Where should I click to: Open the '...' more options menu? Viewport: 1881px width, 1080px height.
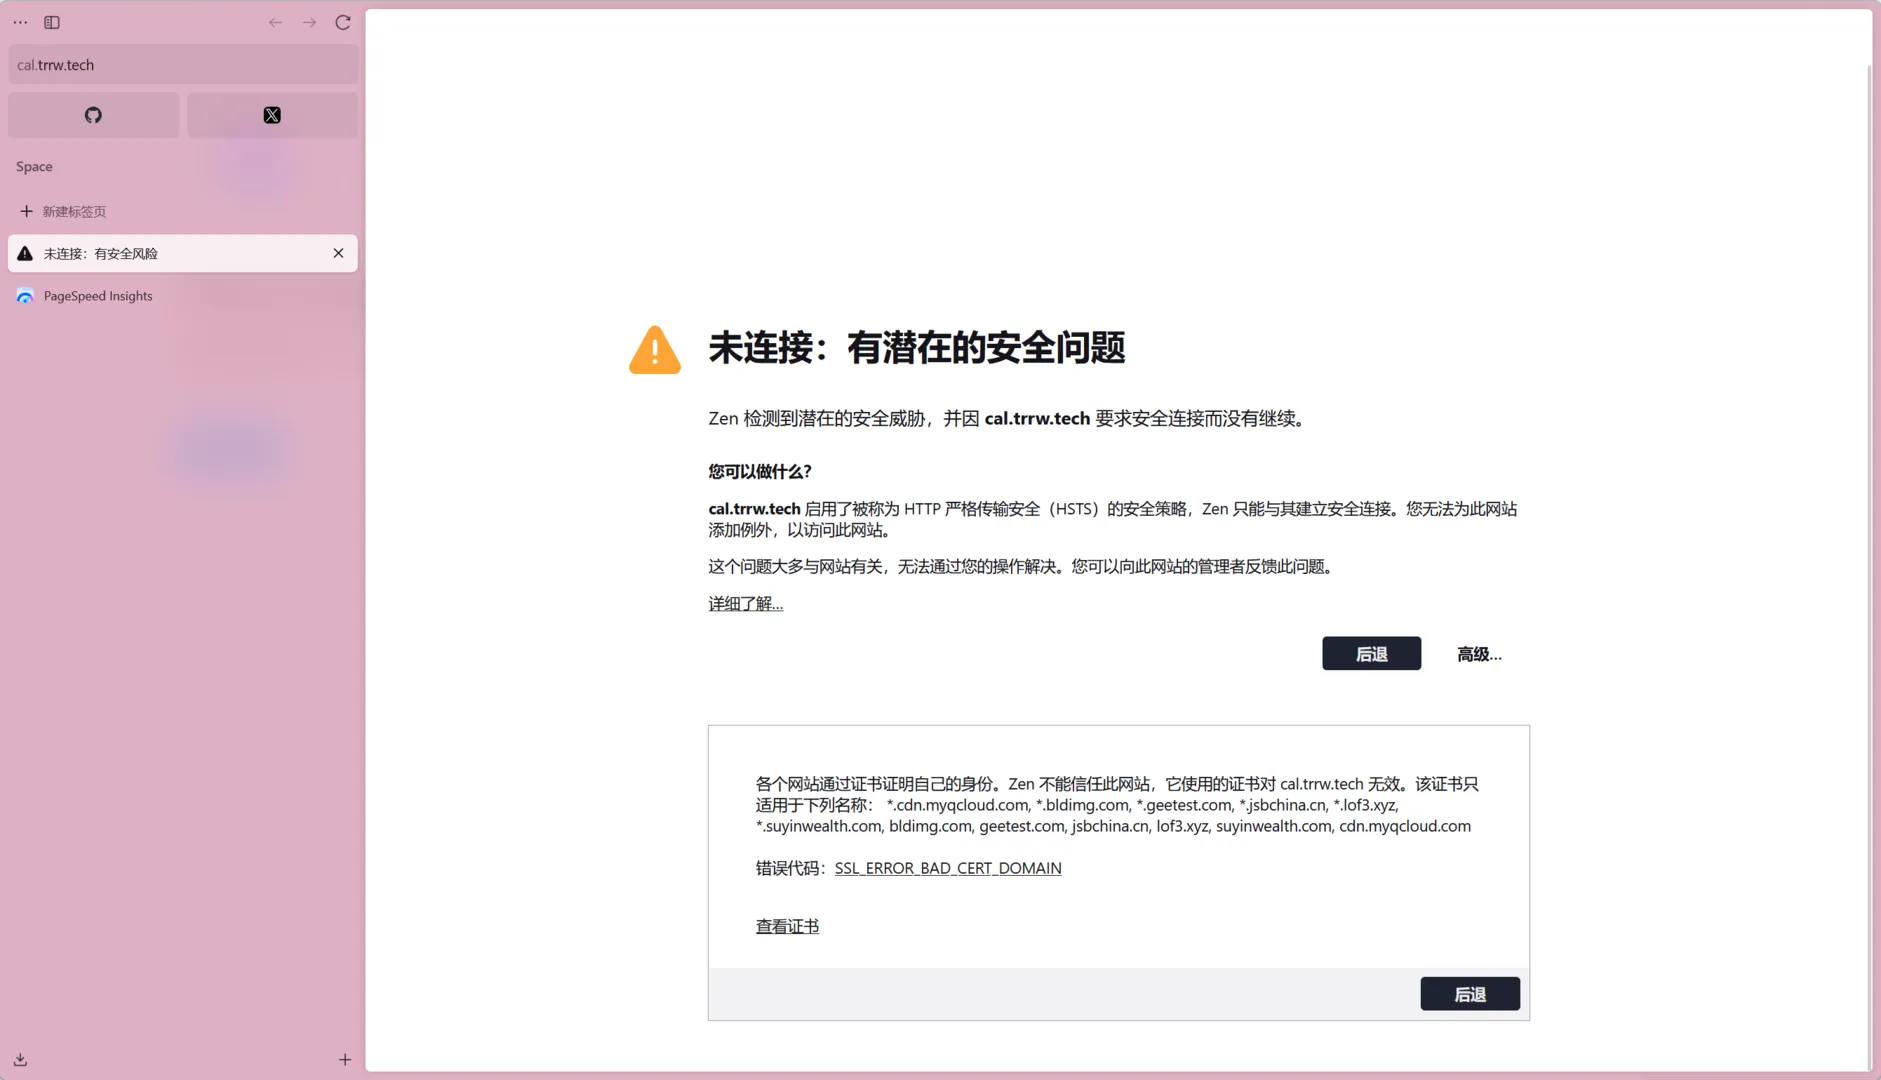point(20,22)
